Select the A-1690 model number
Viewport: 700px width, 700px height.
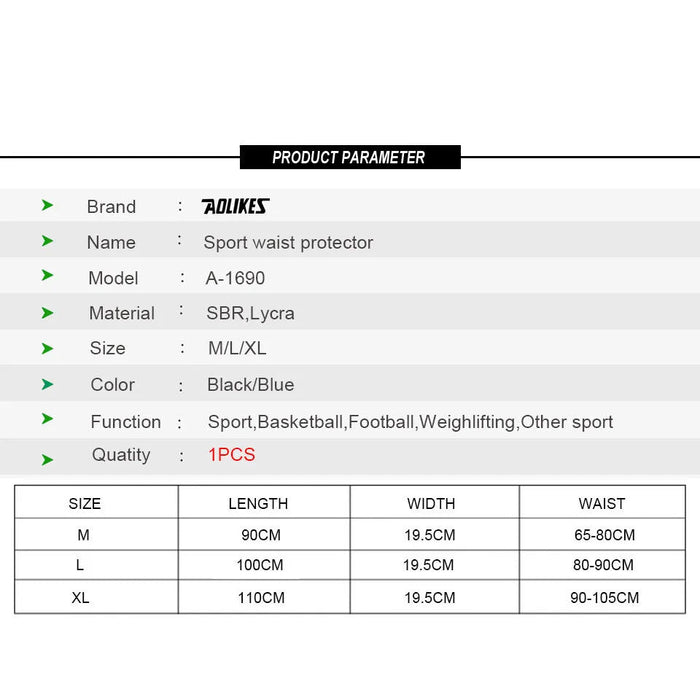pyautogui.click(x=236, y=278)
